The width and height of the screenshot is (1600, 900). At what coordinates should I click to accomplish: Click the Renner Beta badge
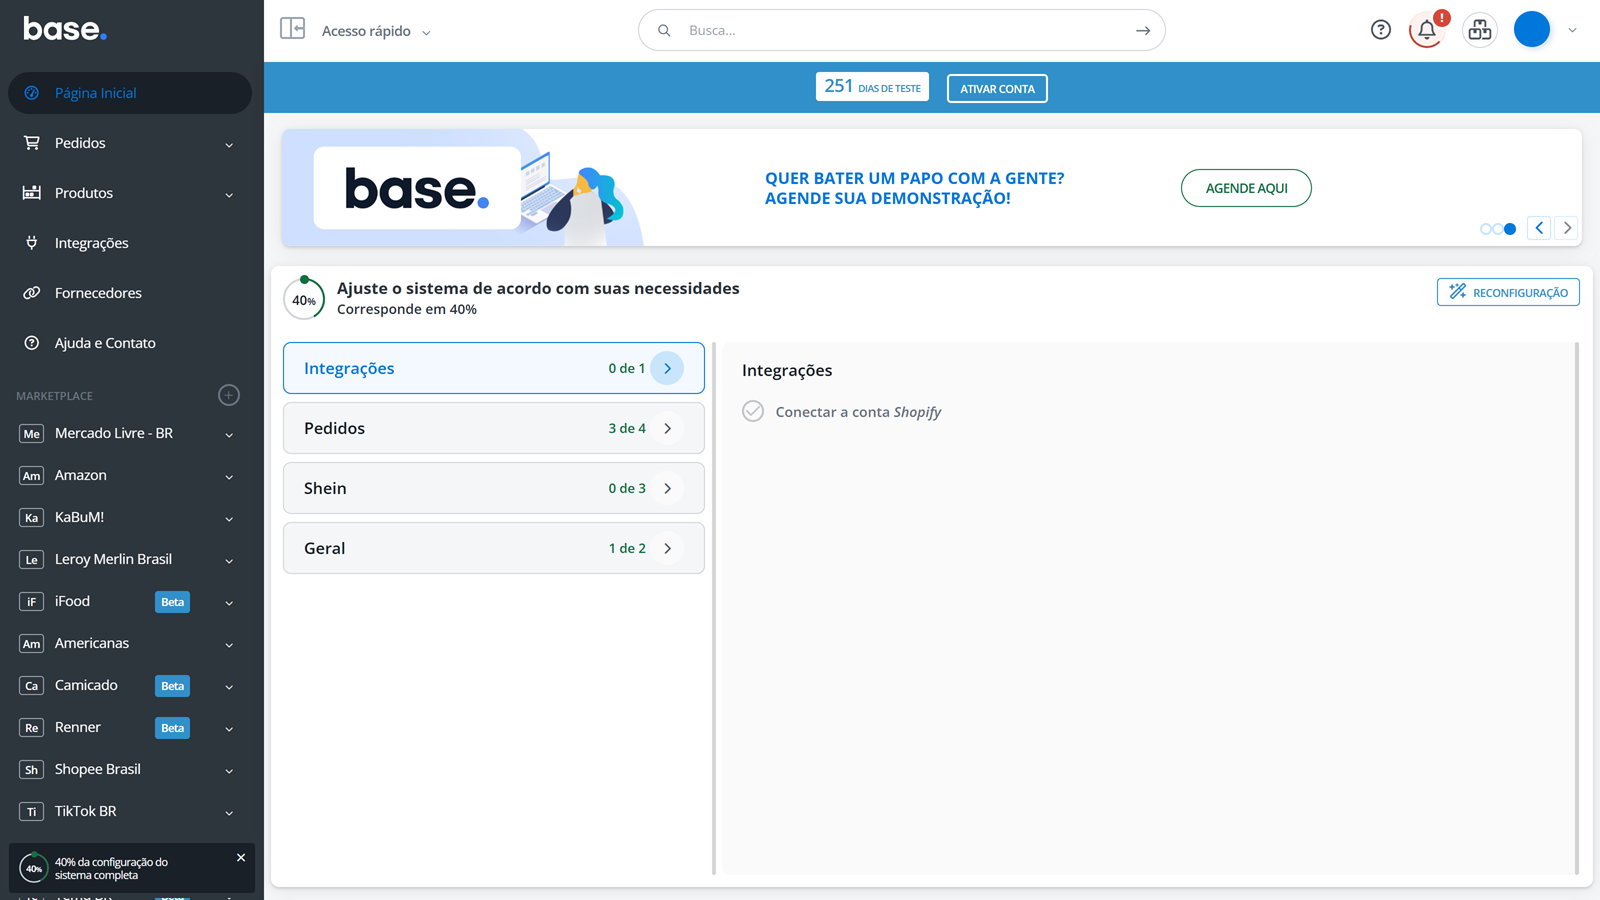click(173, 728)
